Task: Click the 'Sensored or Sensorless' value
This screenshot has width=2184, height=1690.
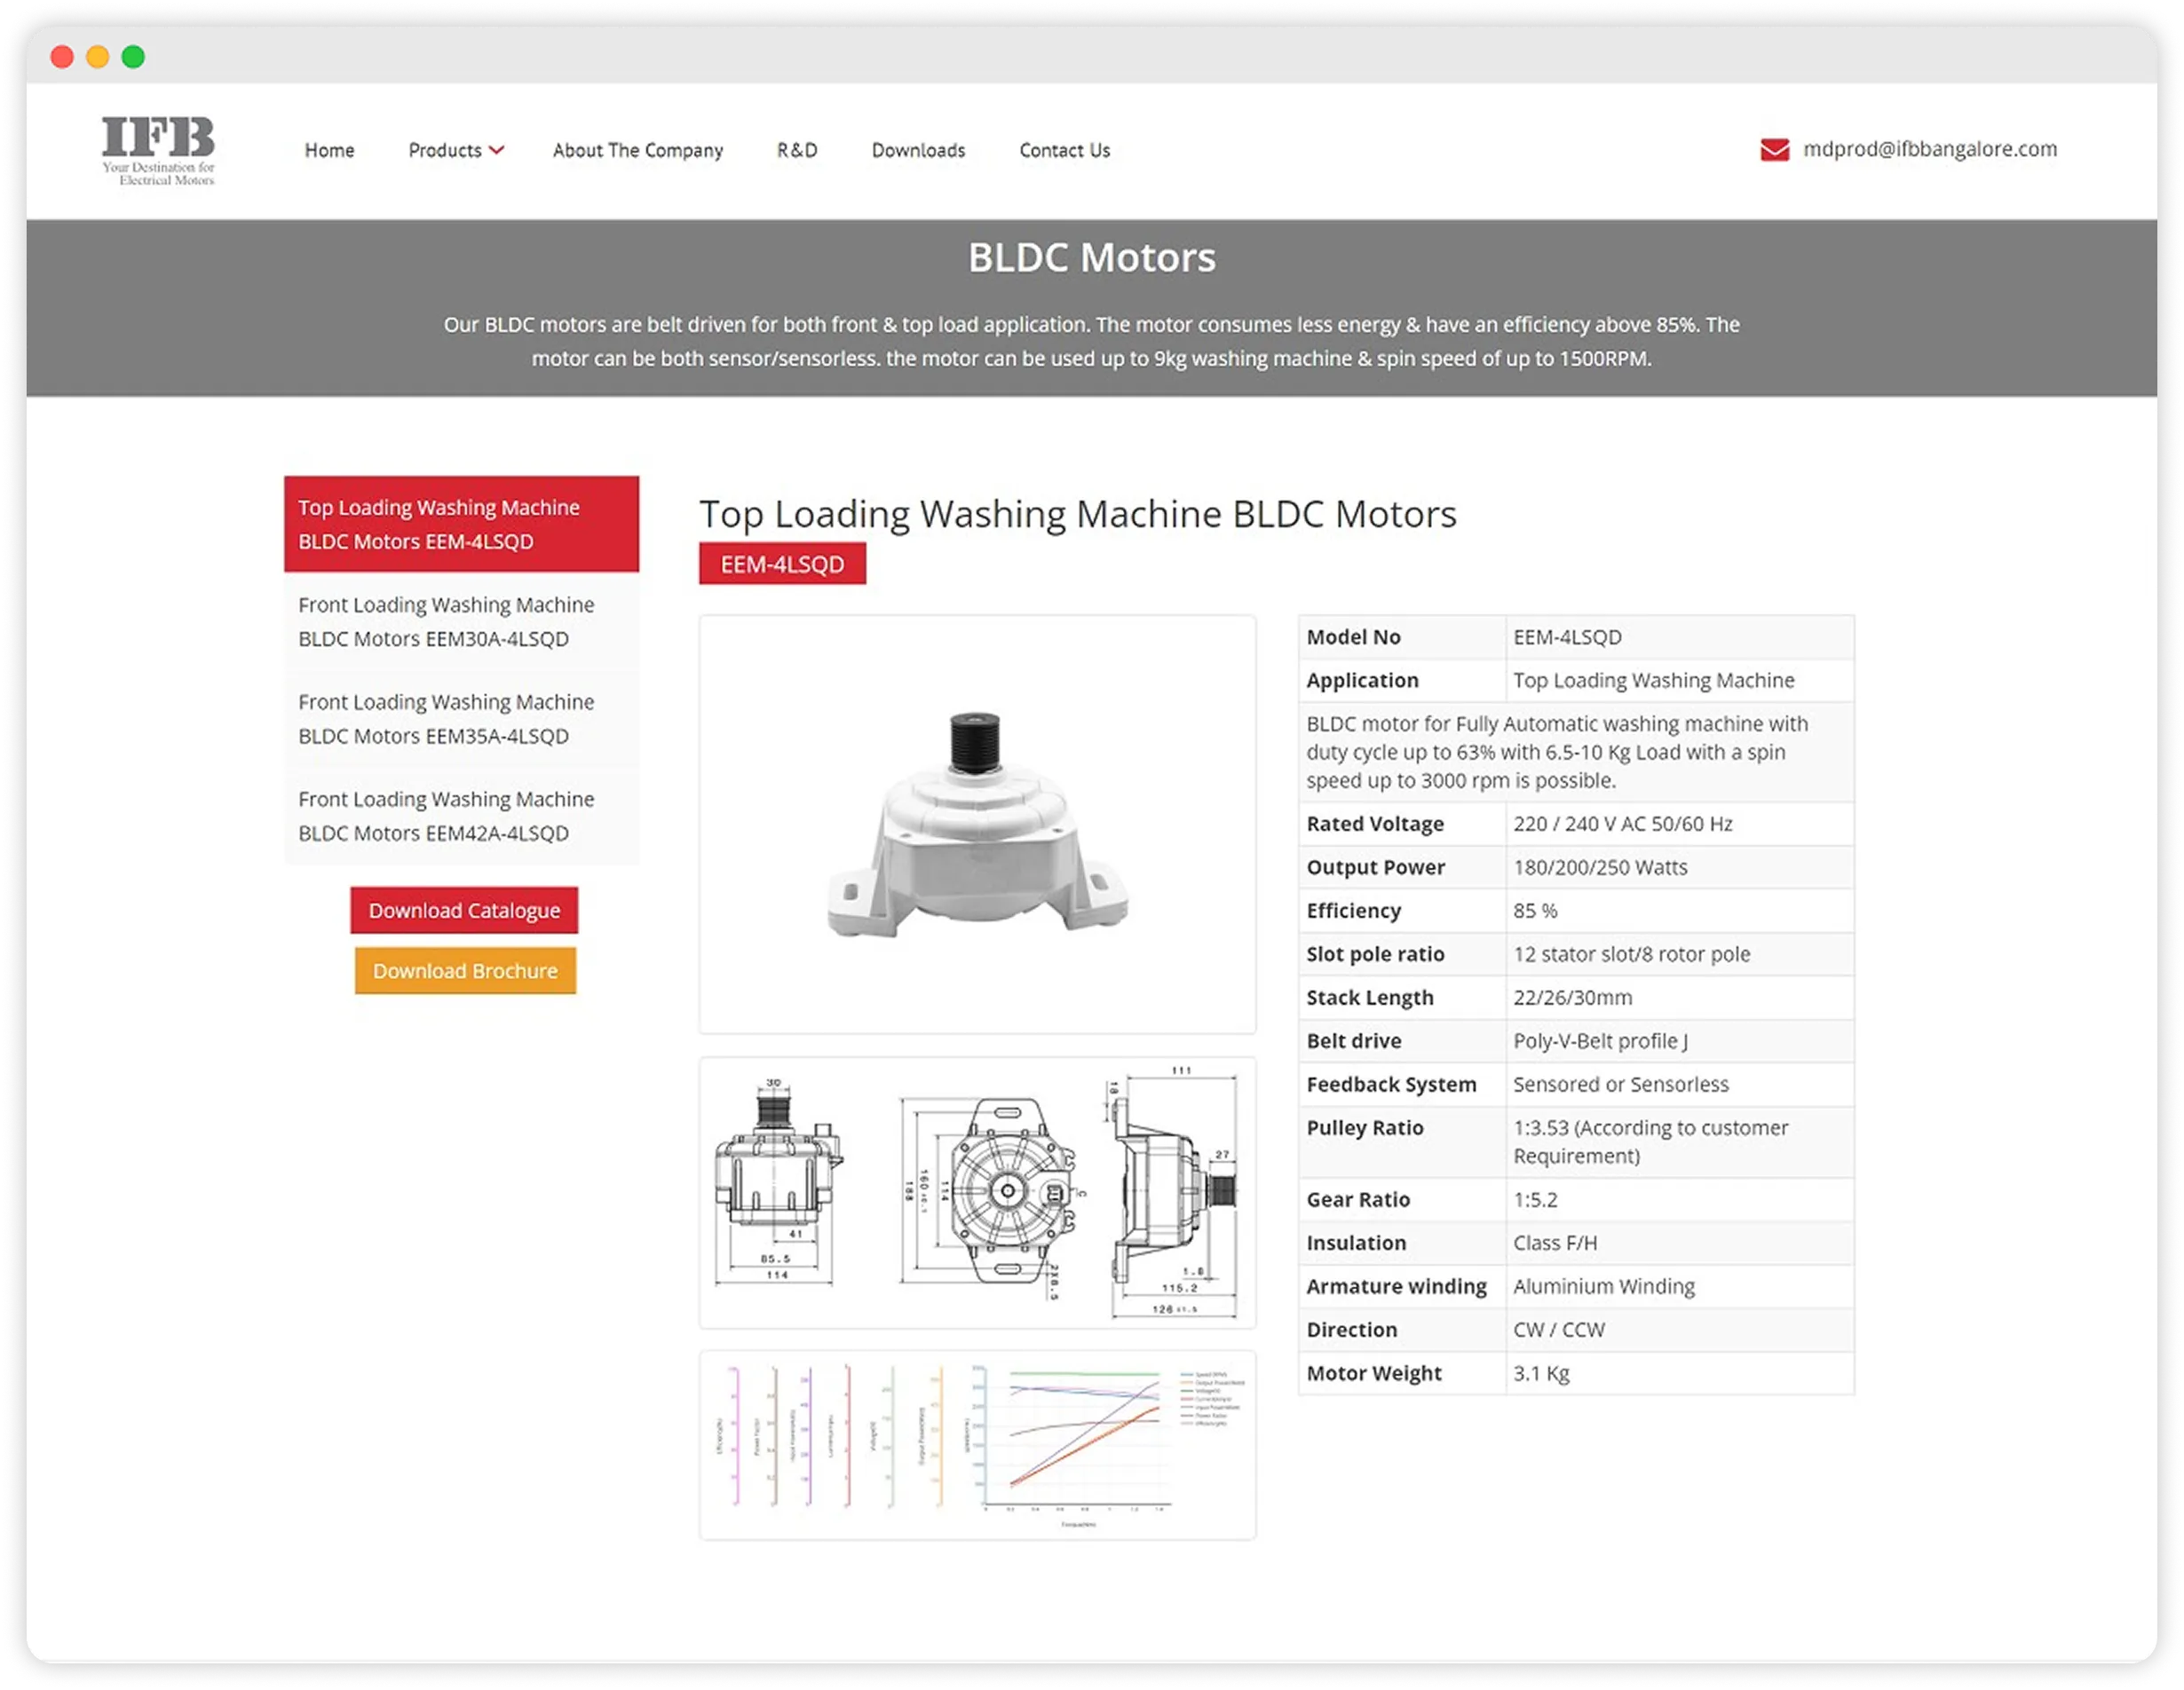Action: (x=1620, y=1084)
